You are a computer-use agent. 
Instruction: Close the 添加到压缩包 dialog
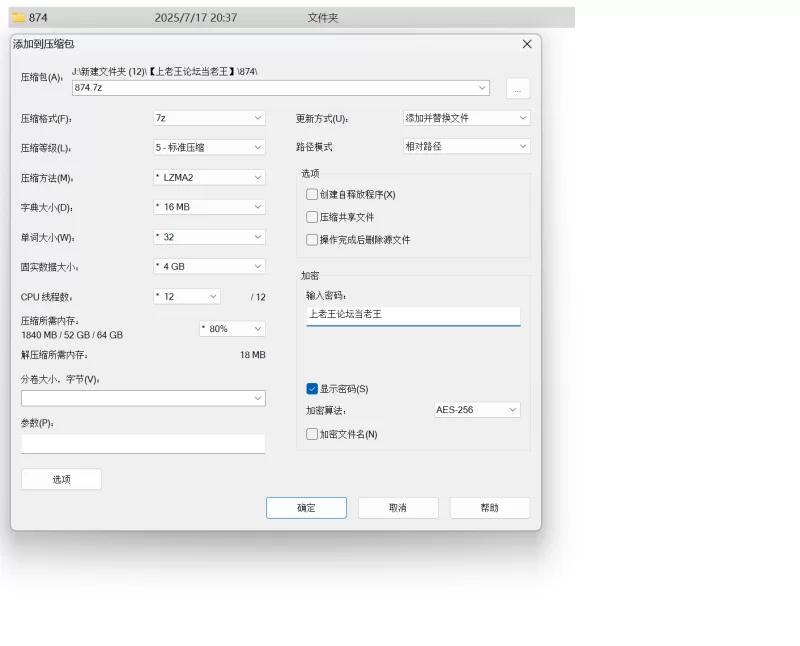point(527,44)
